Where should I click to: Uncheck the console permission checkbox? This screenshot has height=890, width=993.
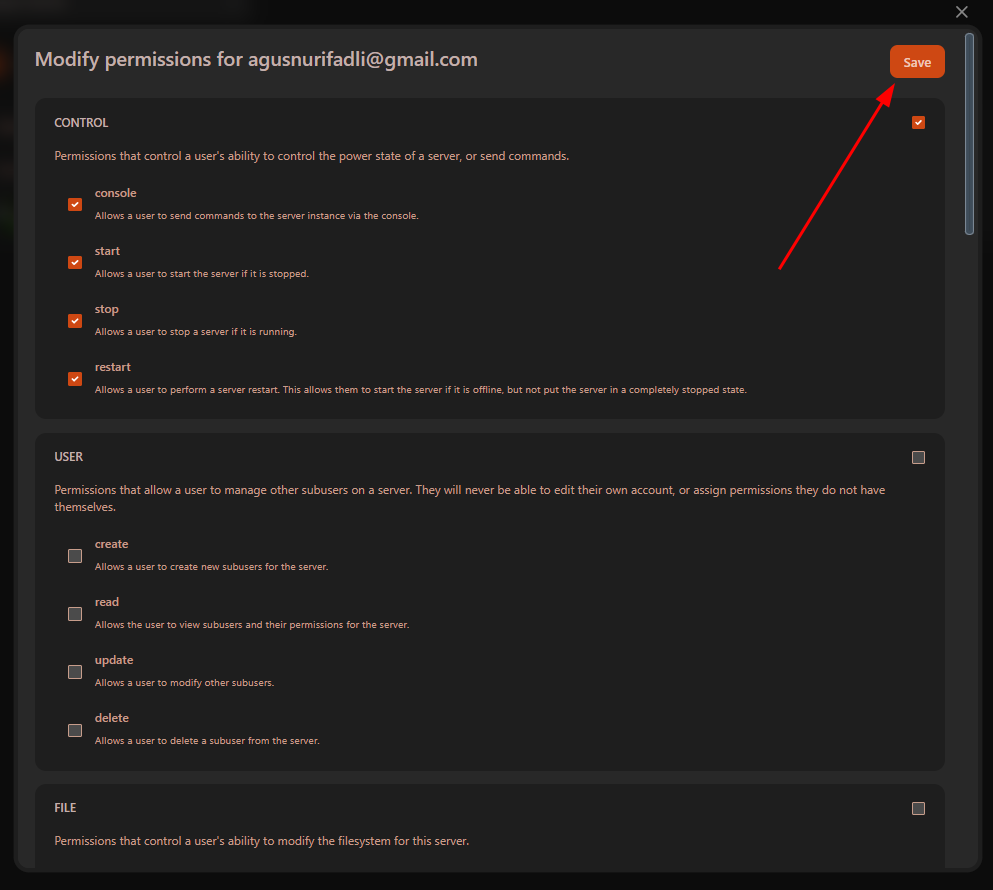tap(75, 204)
